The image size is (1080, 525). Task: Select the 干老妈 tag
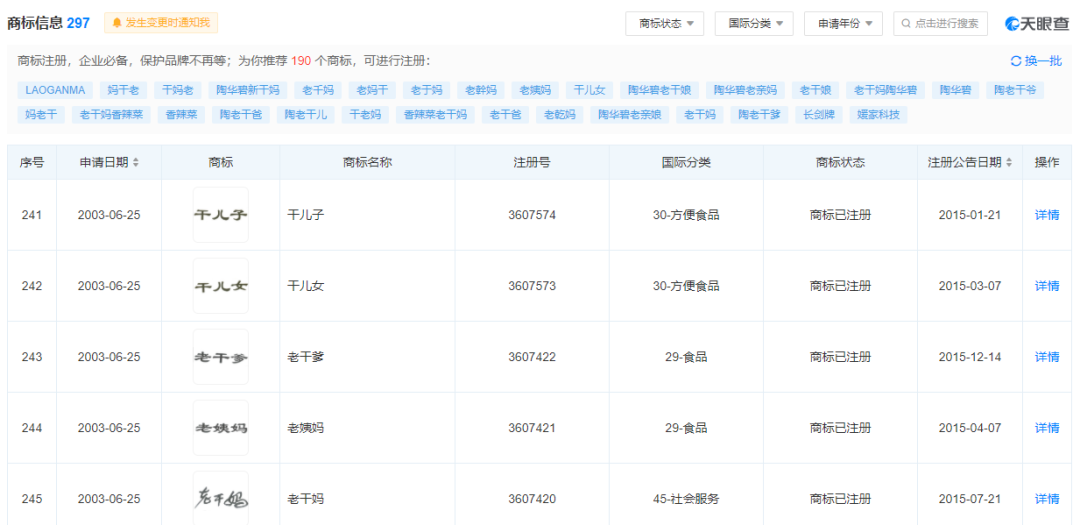[x=365, y=115]
